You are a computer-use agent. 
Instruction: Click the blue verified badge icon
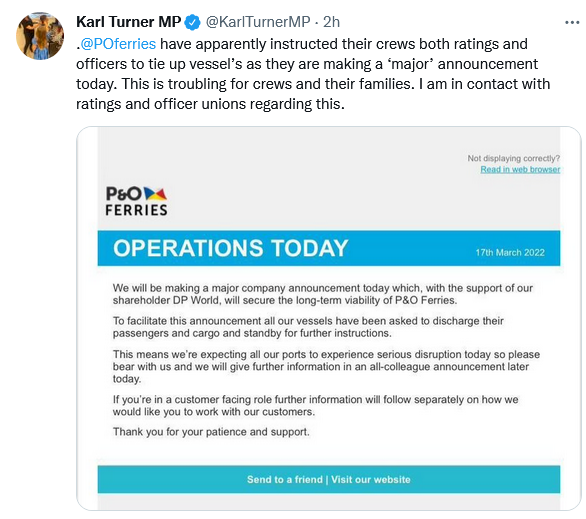[x=193, y=22]
